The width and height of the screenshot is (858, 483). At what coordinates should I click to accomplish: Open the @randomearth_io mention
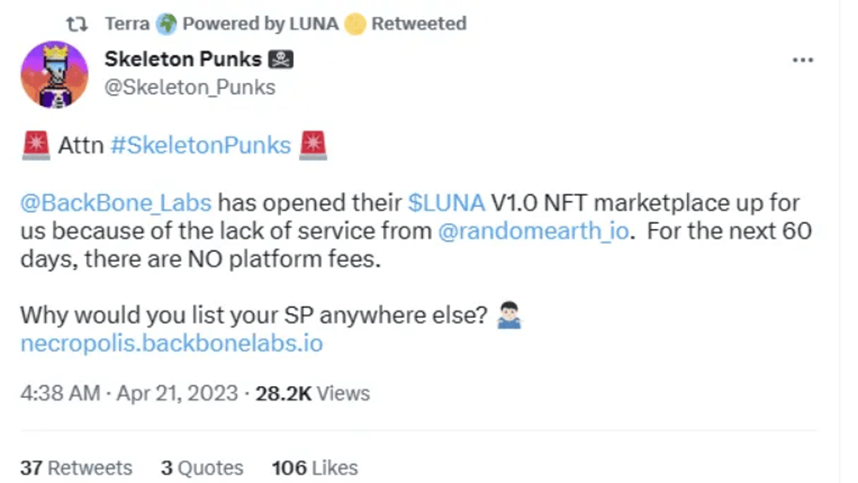pos(523,231)
